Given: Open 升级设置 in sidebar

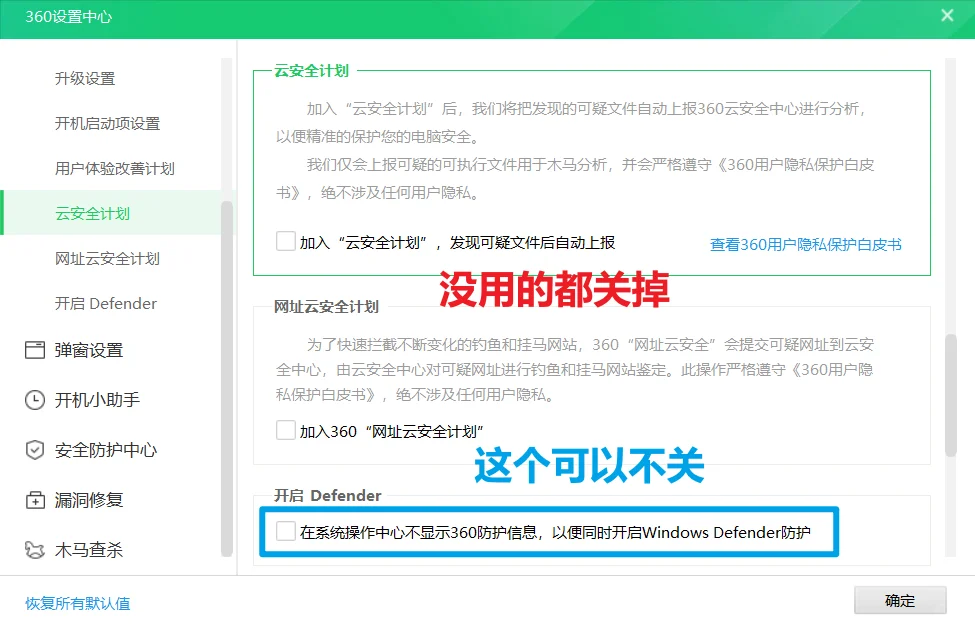Looking at the screenshot, I should coord(85,78).
